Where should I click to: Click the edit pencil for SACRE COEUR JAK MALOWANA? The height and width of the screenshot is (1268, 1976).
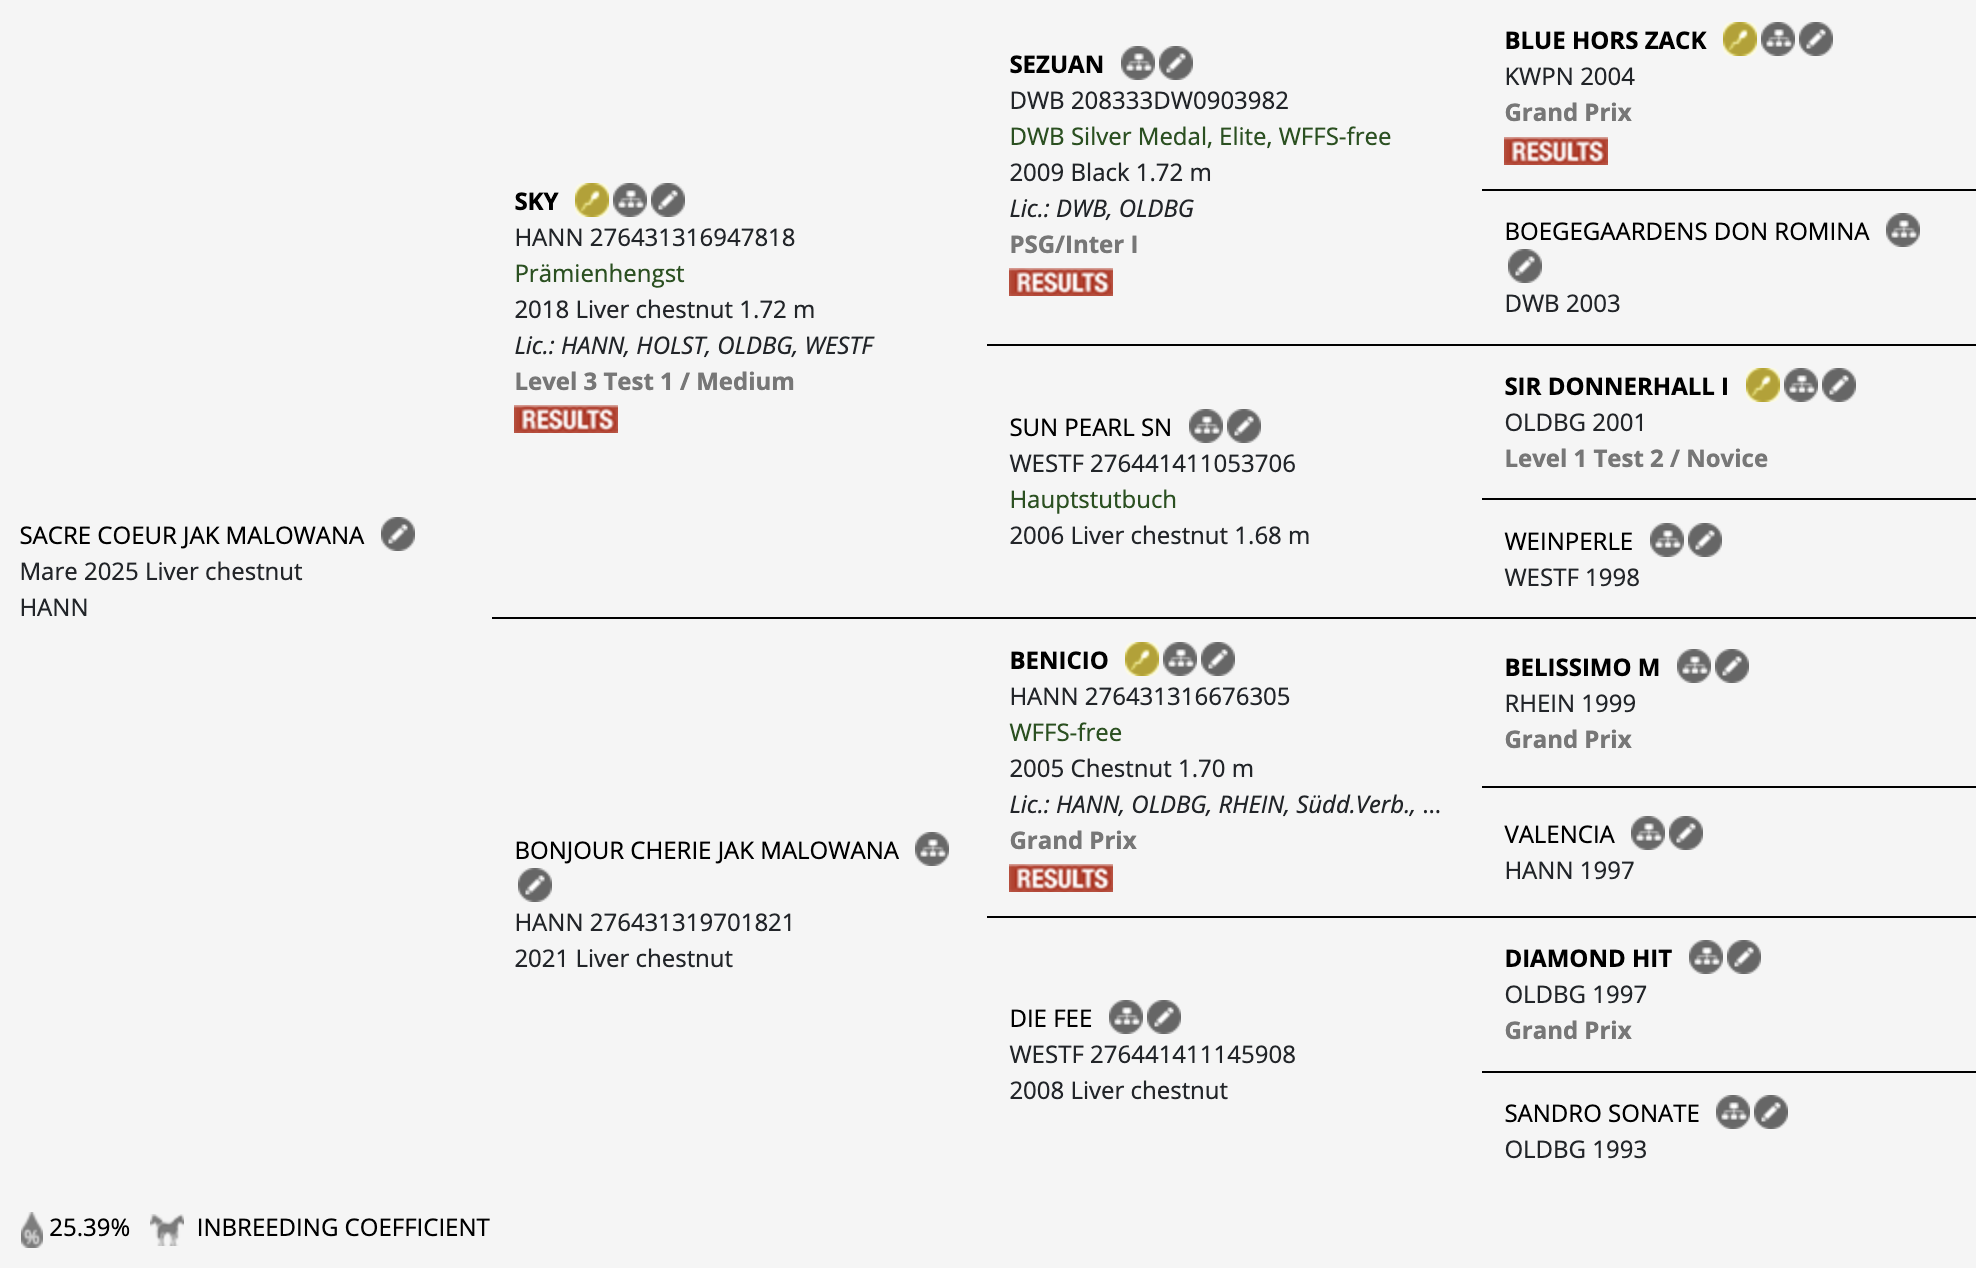pos(398,535)
